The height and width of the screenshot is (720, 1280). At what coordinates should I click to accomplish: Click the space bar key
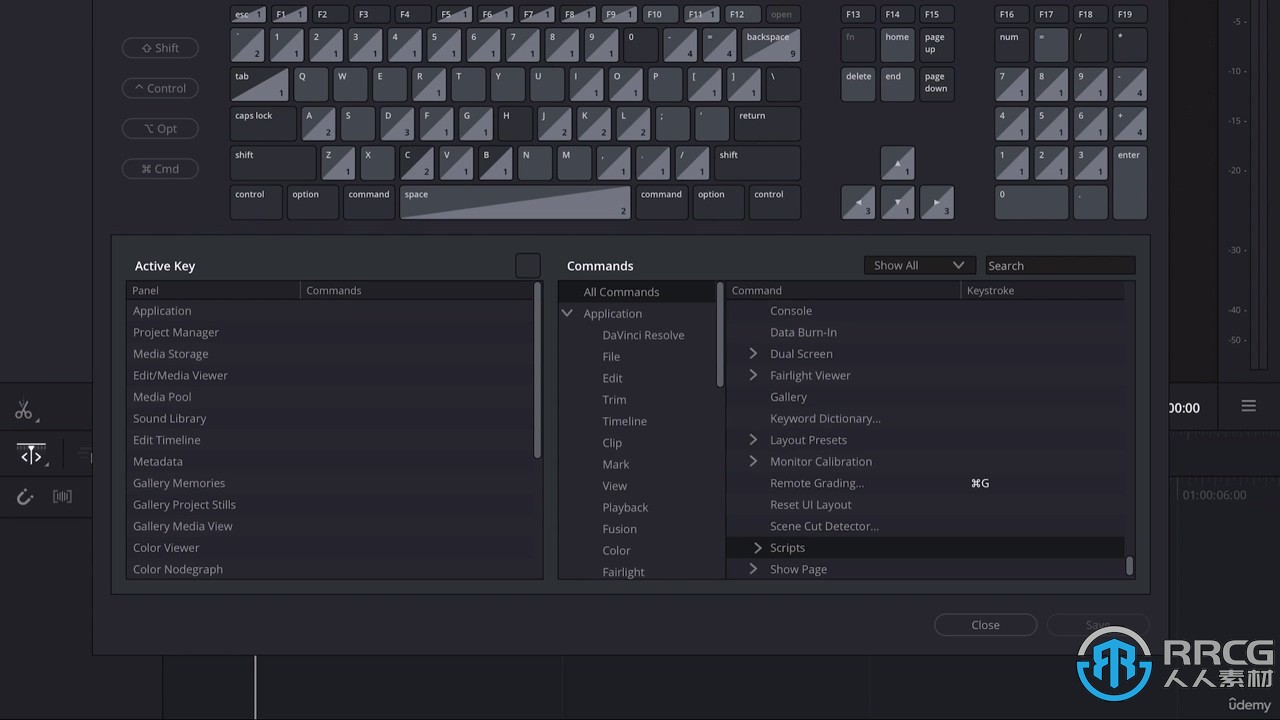tap(516, 202)
